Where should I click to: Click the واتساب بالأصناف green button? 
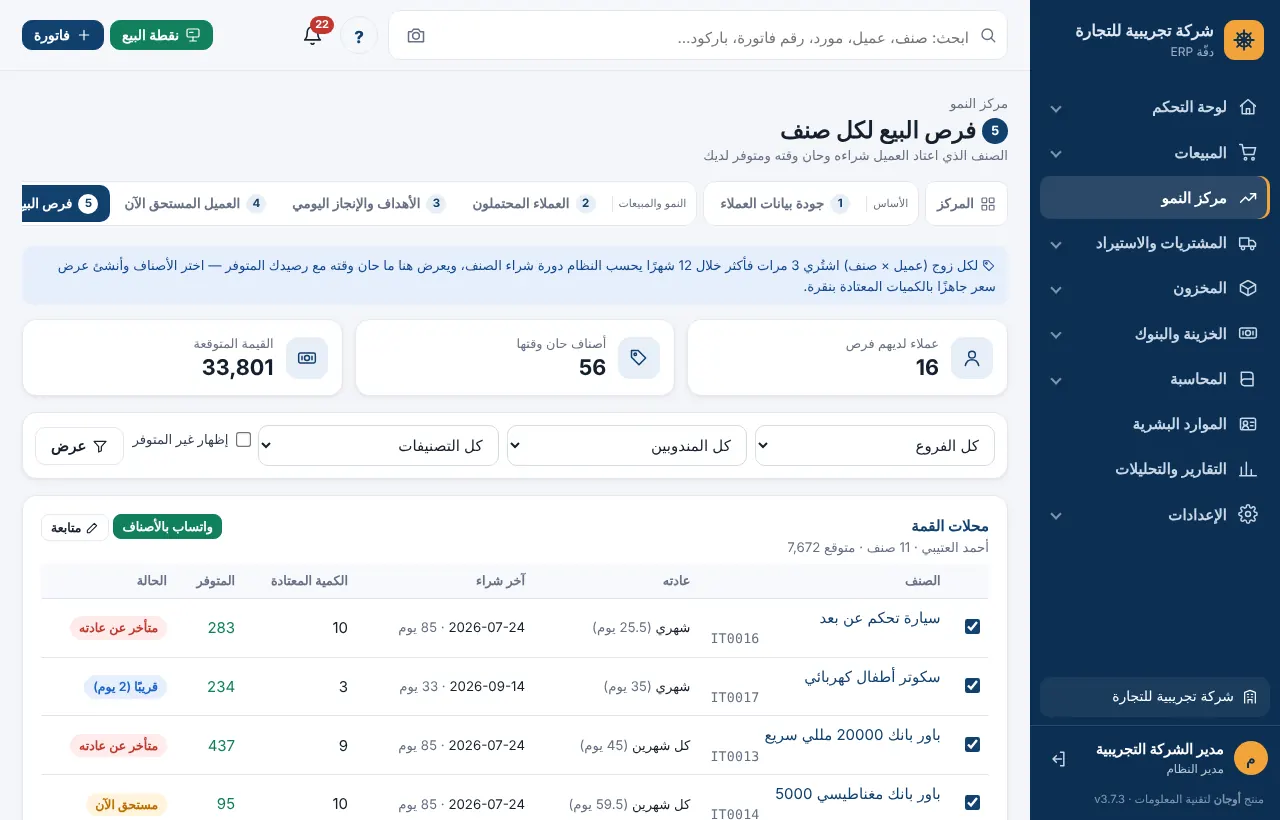click(167, 527)
